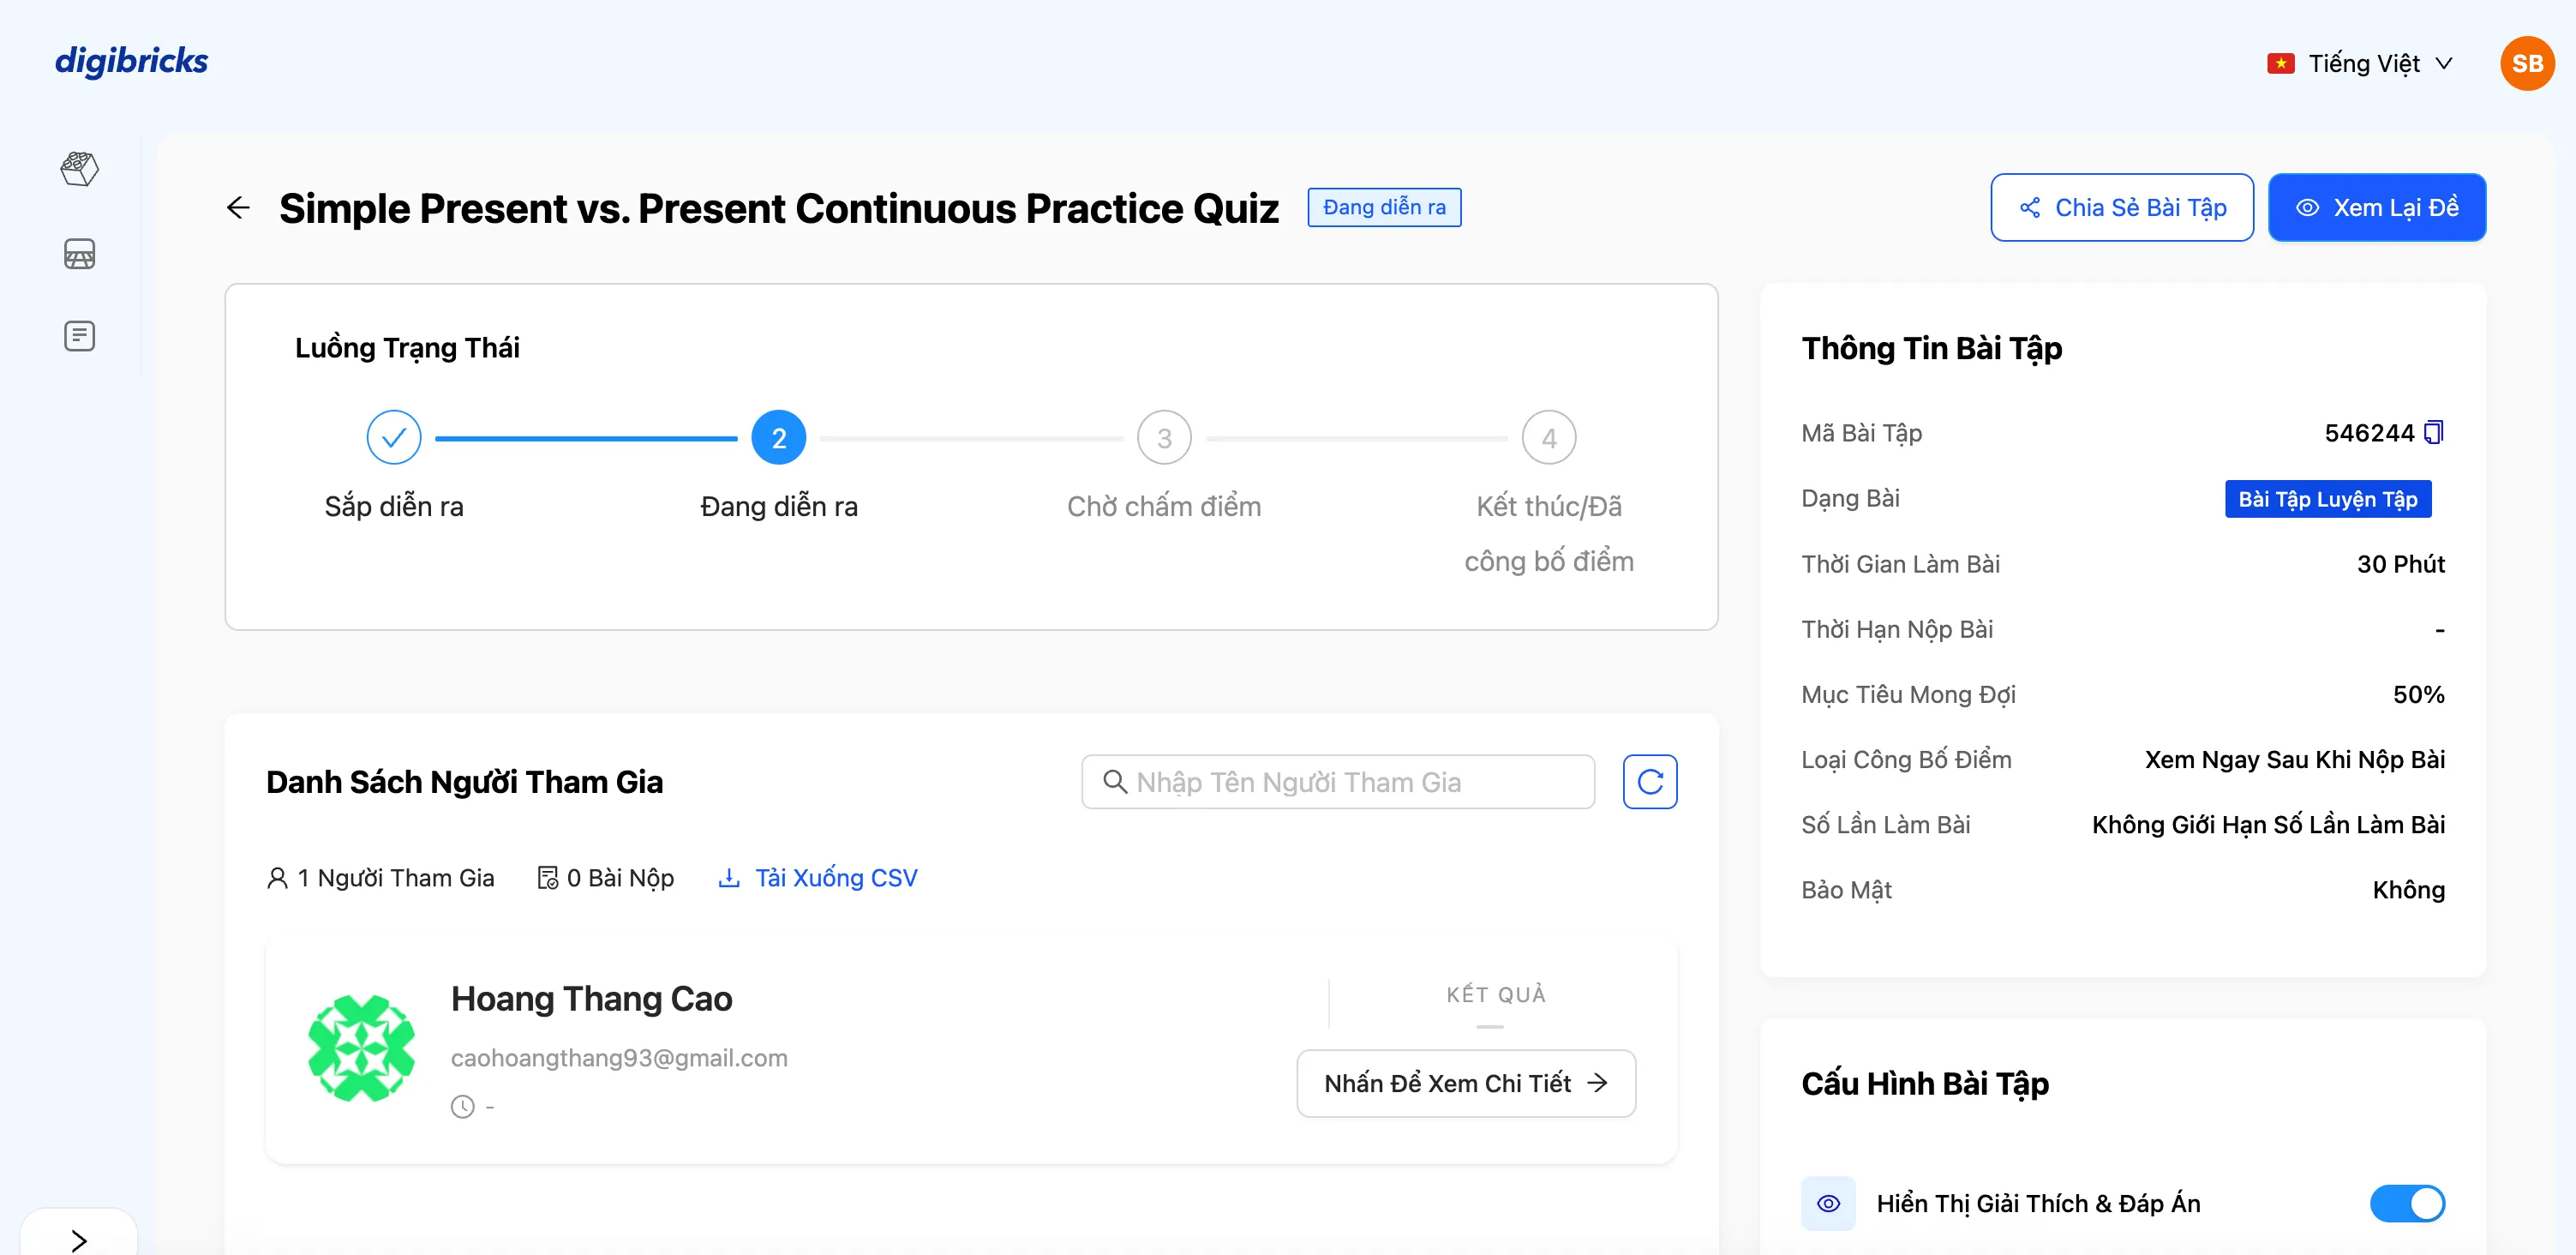This screenshot has width=2576, height=1255.
Task: Copy the assignment code 546244
Action: point(2434,432)
